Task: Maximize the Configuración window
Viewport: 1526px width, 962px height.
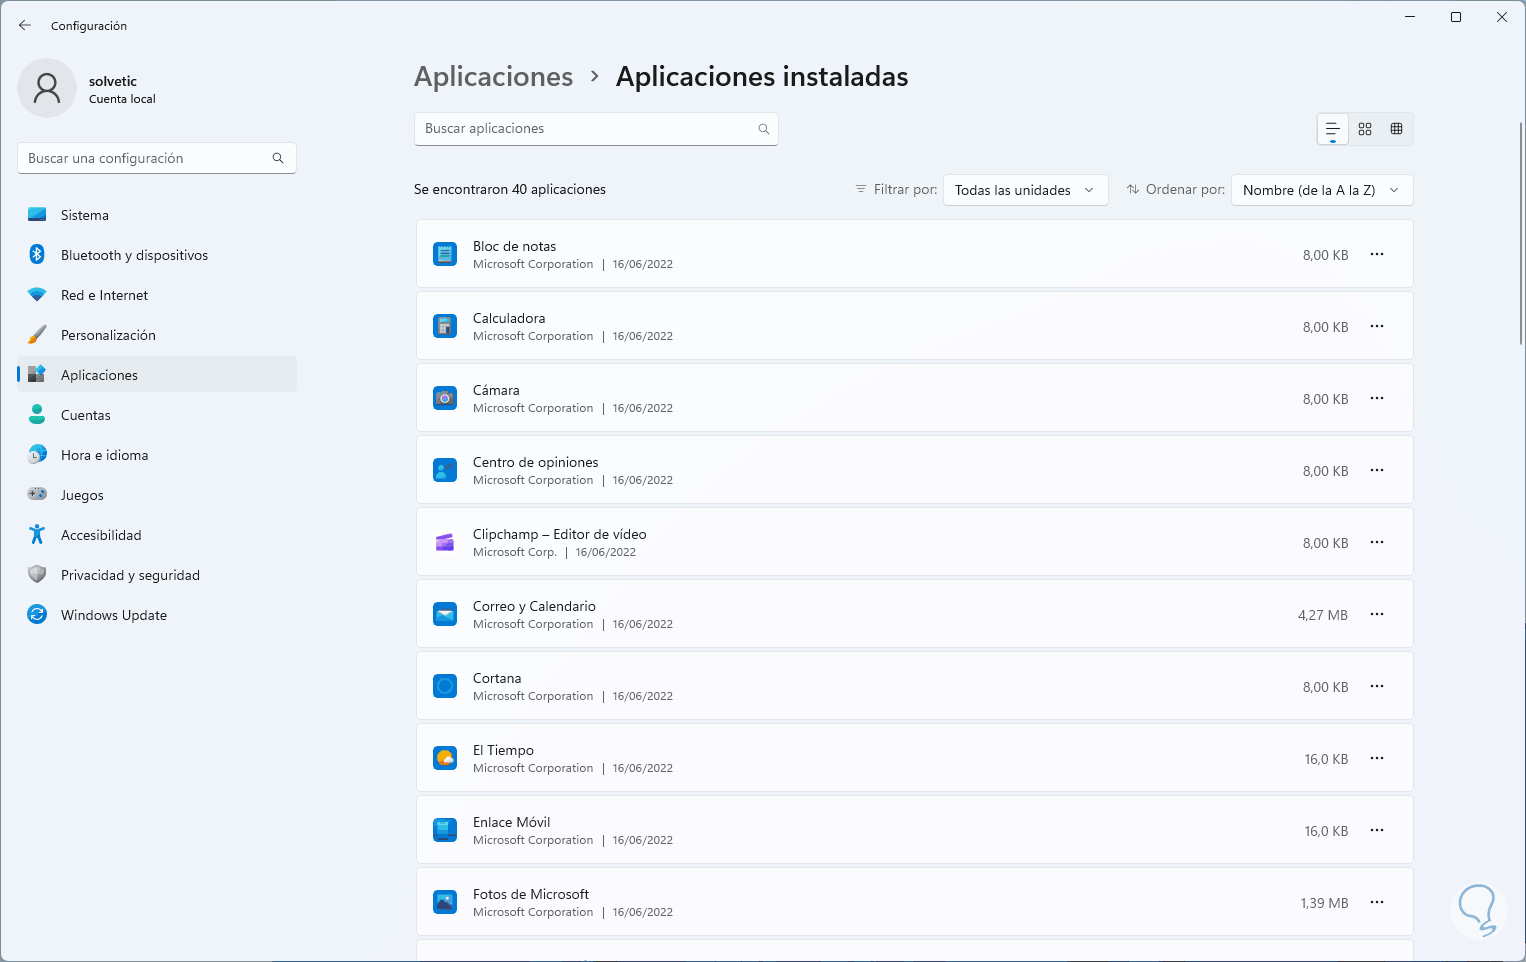Action: 1456,17
